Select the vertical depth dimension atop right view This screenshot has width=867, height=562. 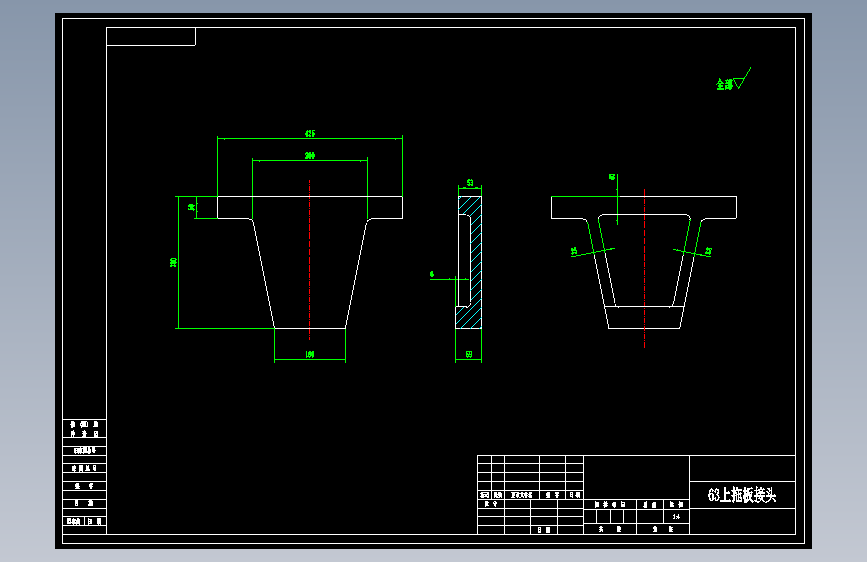pos(612,177)
